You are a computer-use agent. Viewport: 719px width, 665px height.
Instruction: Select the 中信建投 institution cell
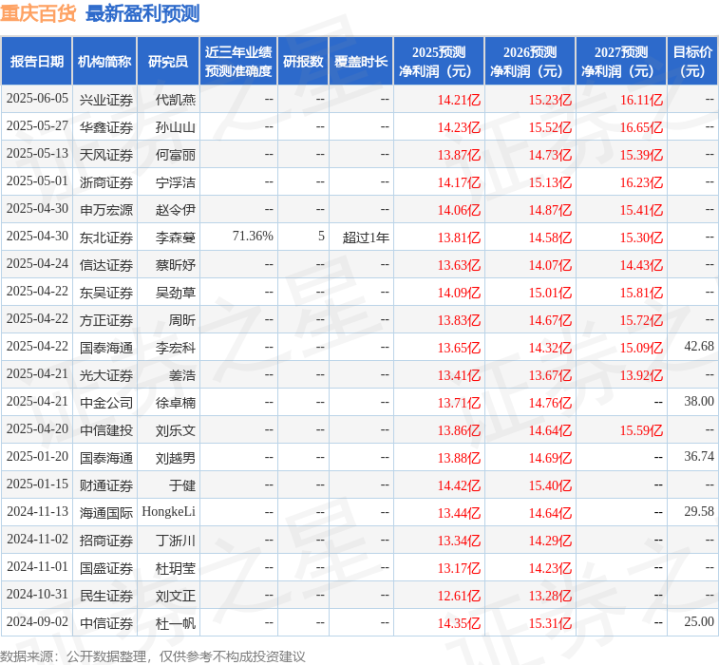(x=106, y=430)
